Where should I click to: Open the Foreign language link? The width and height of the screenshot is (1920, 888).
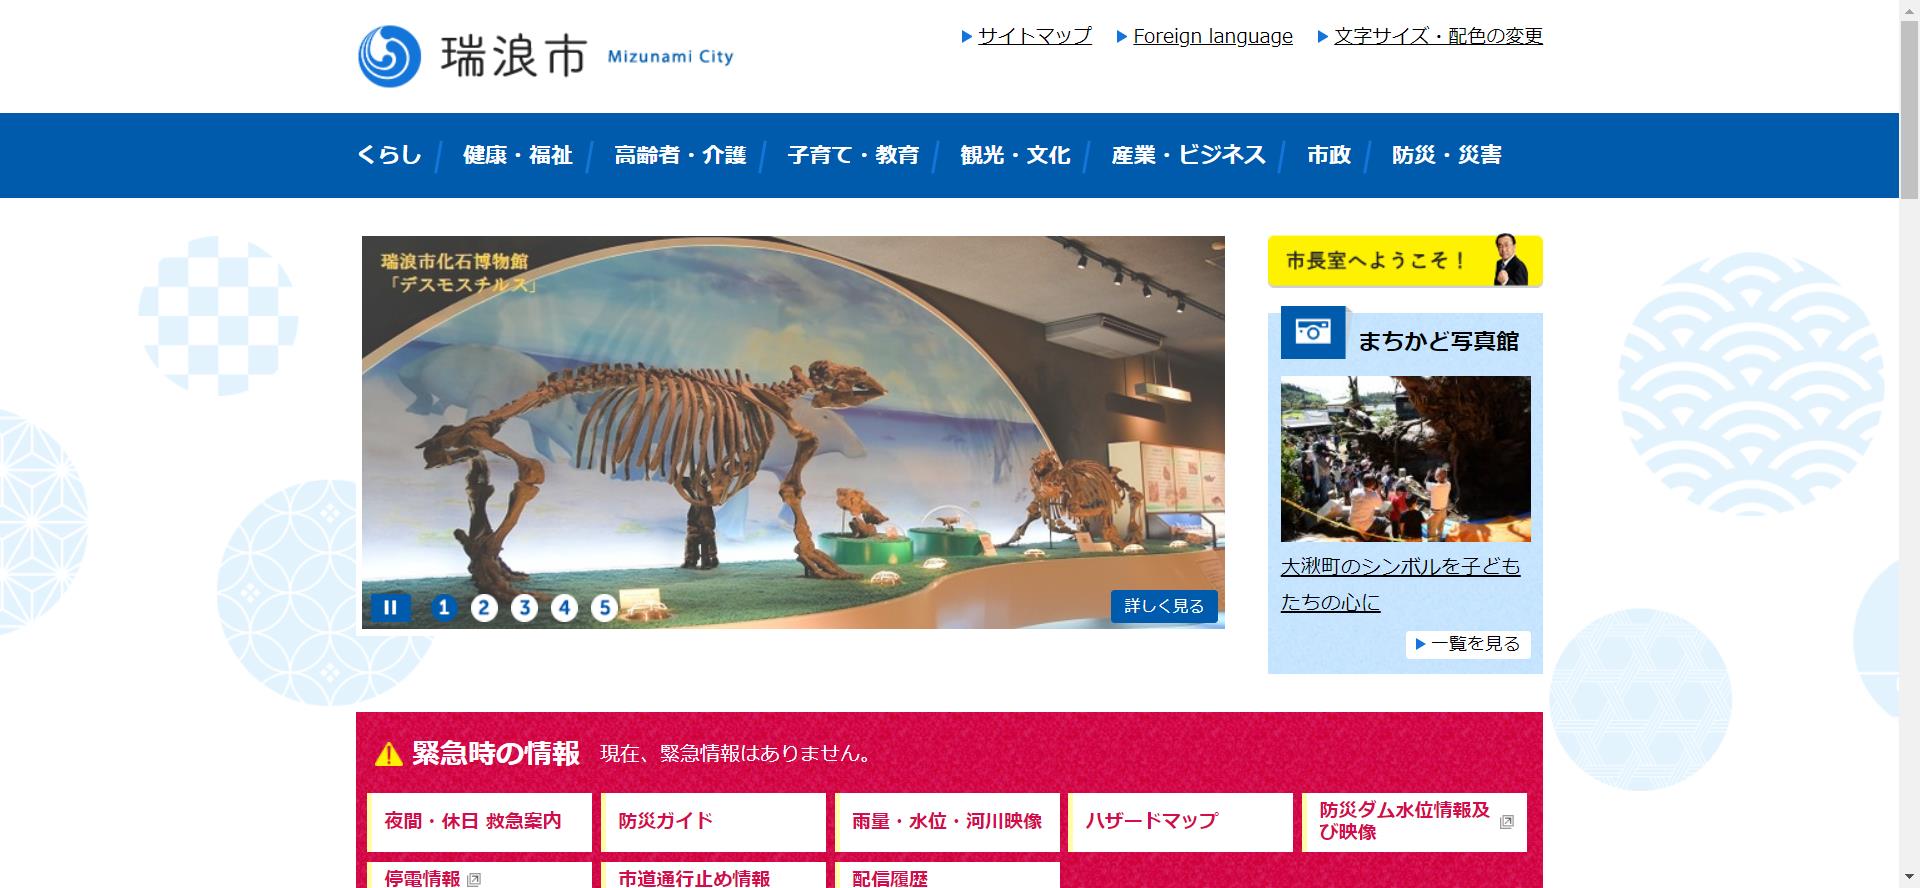(1212, 36)
